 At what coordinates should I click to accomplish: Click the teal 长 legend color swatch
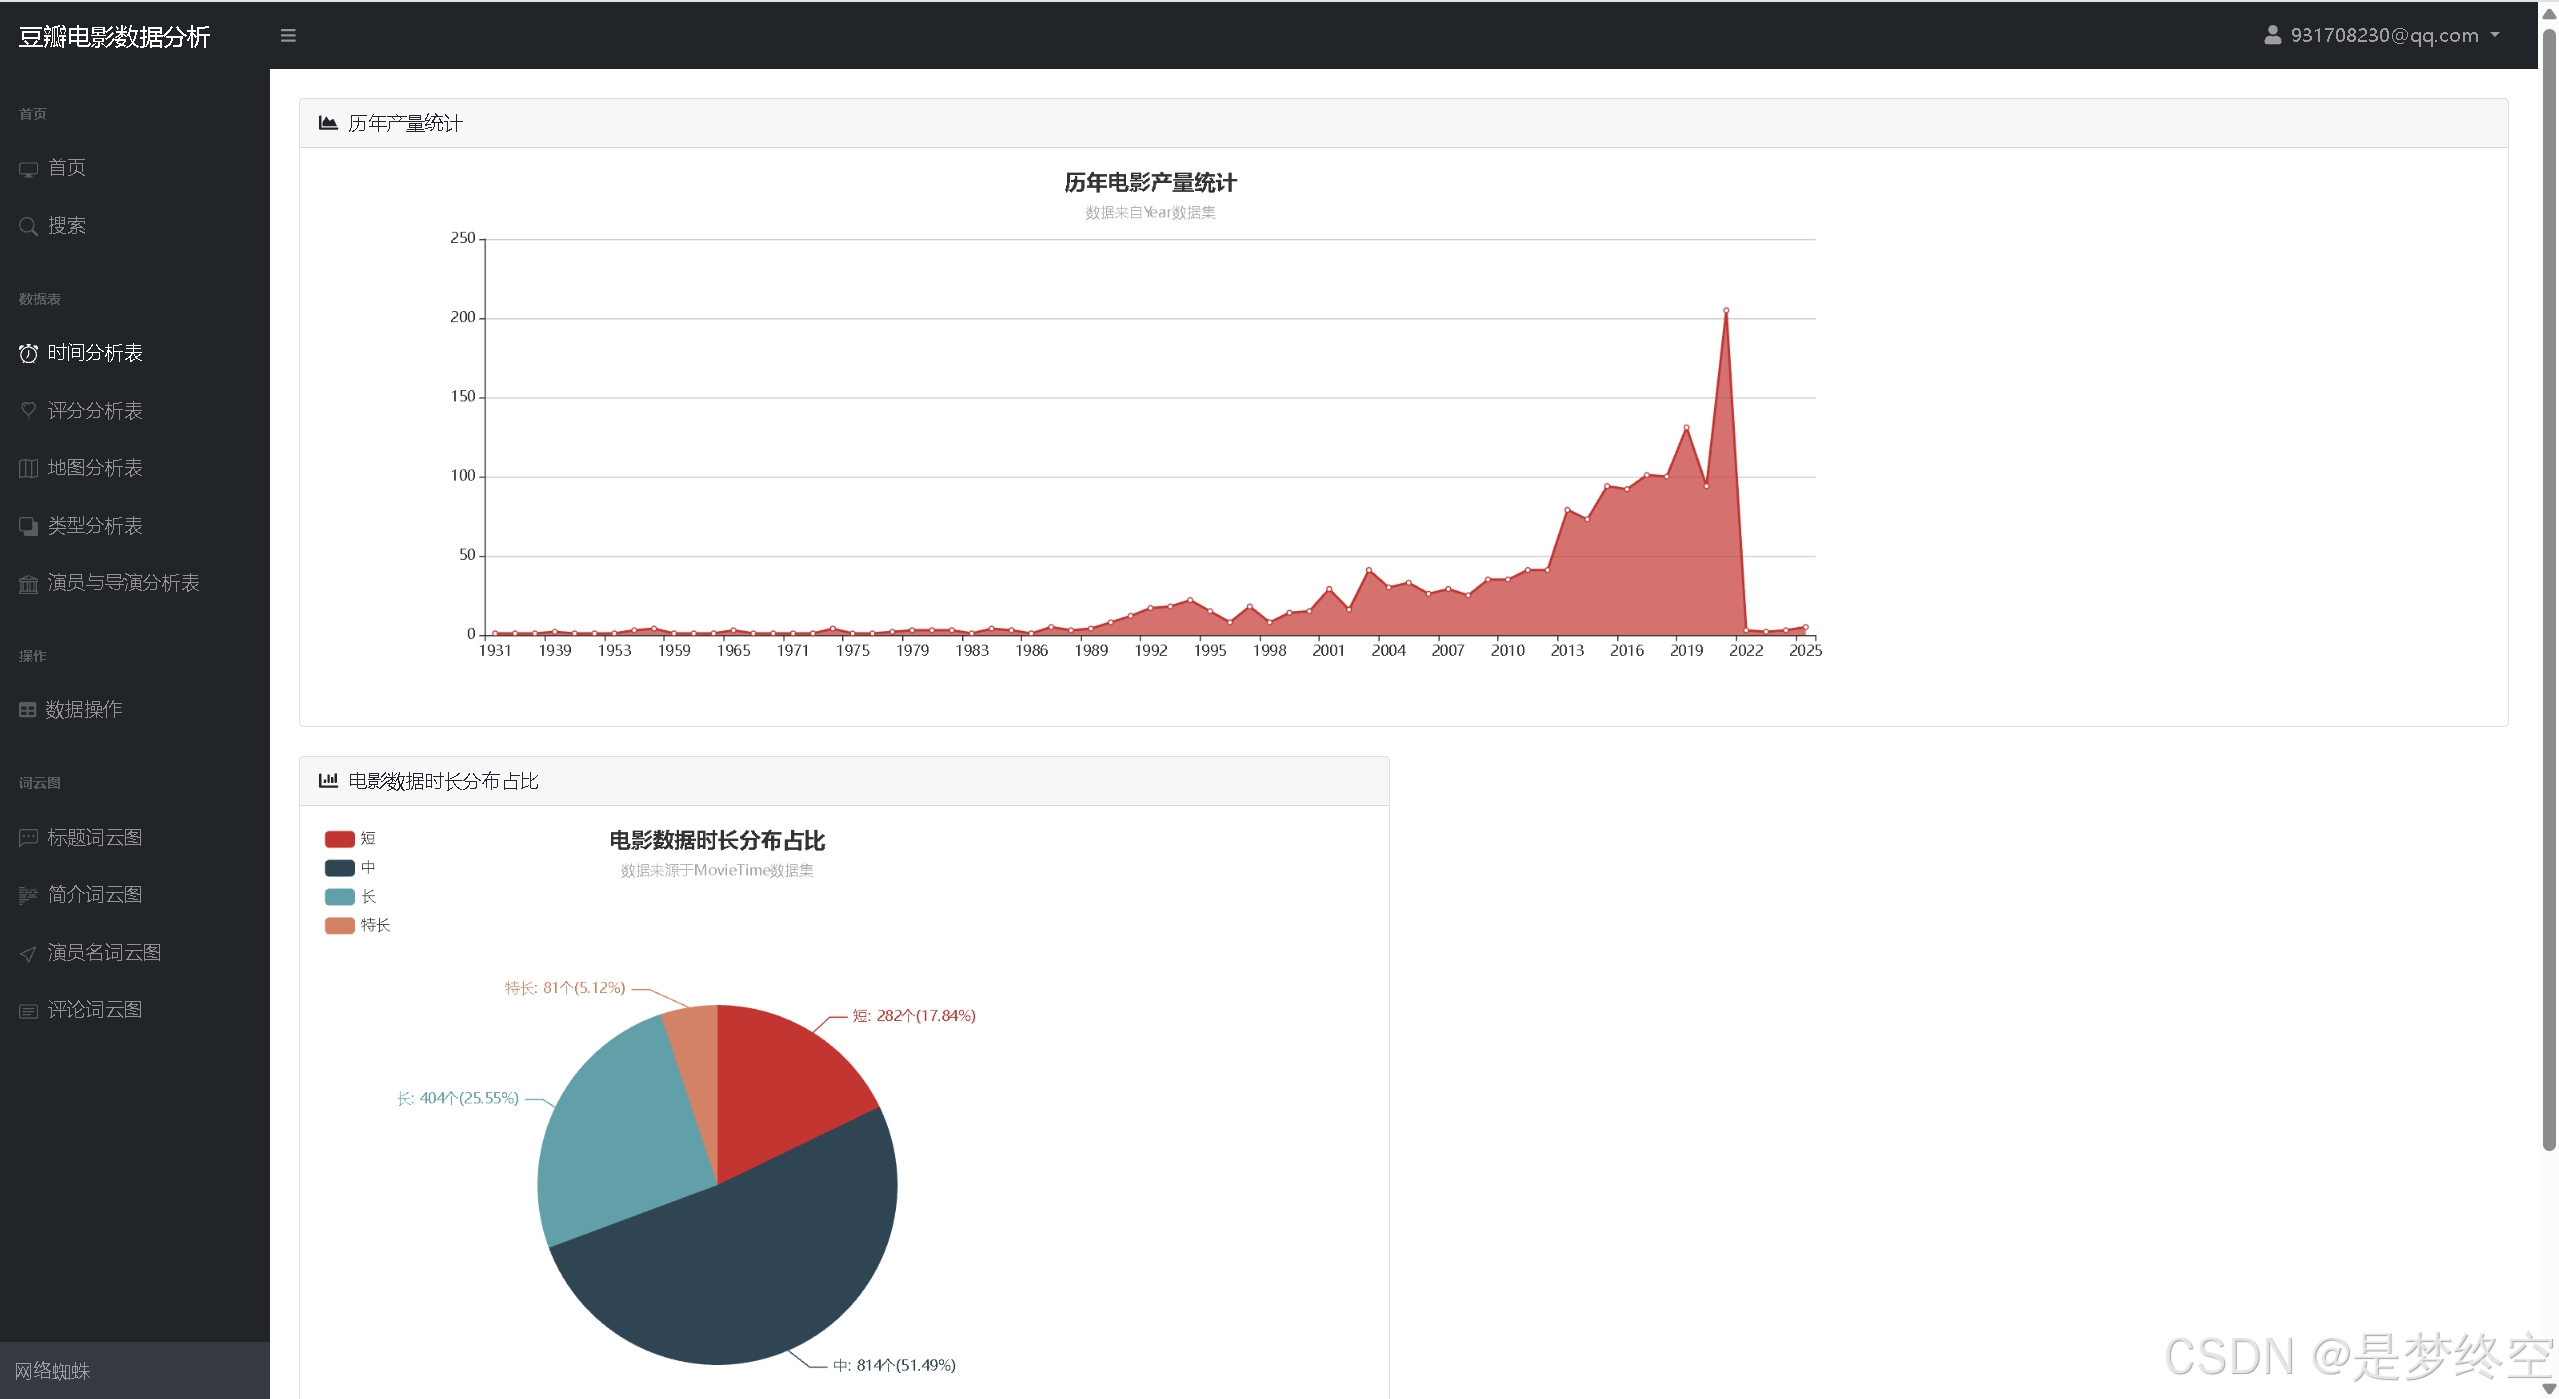(339, 896)
